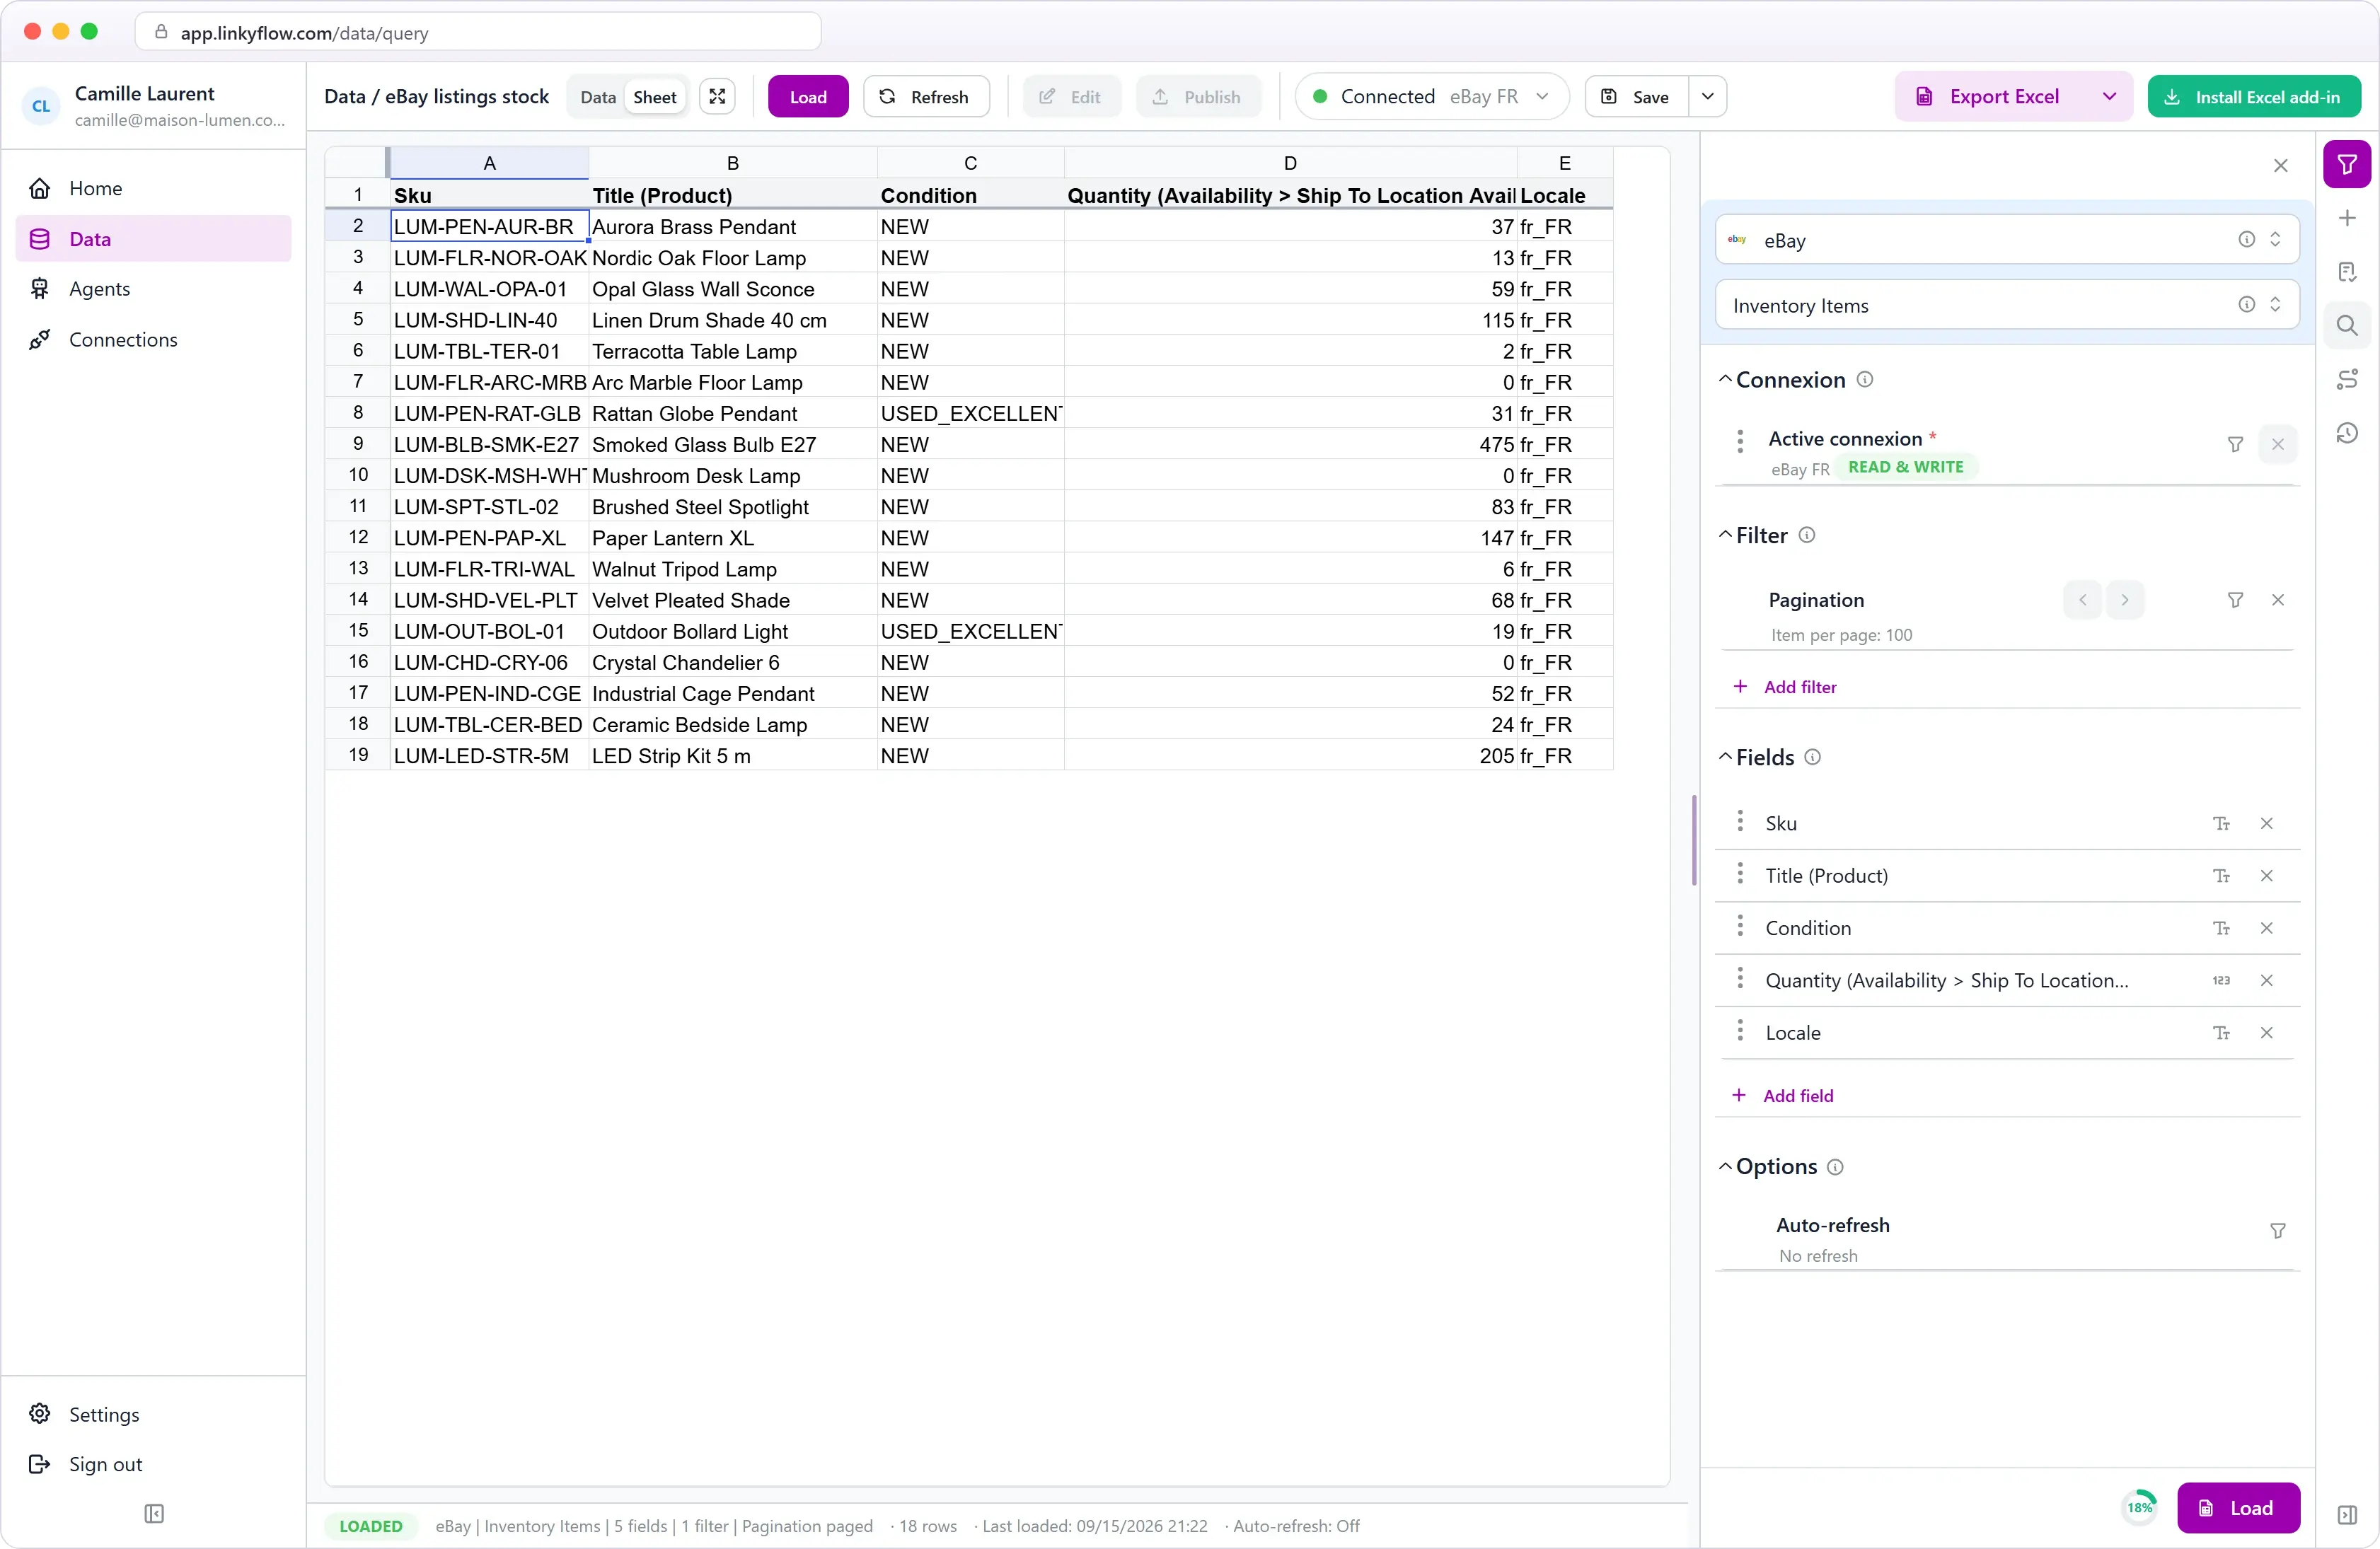2380x1549 pixels.
Task: Click the info icon next to Fields heading
Action: tap(1812, 757)
